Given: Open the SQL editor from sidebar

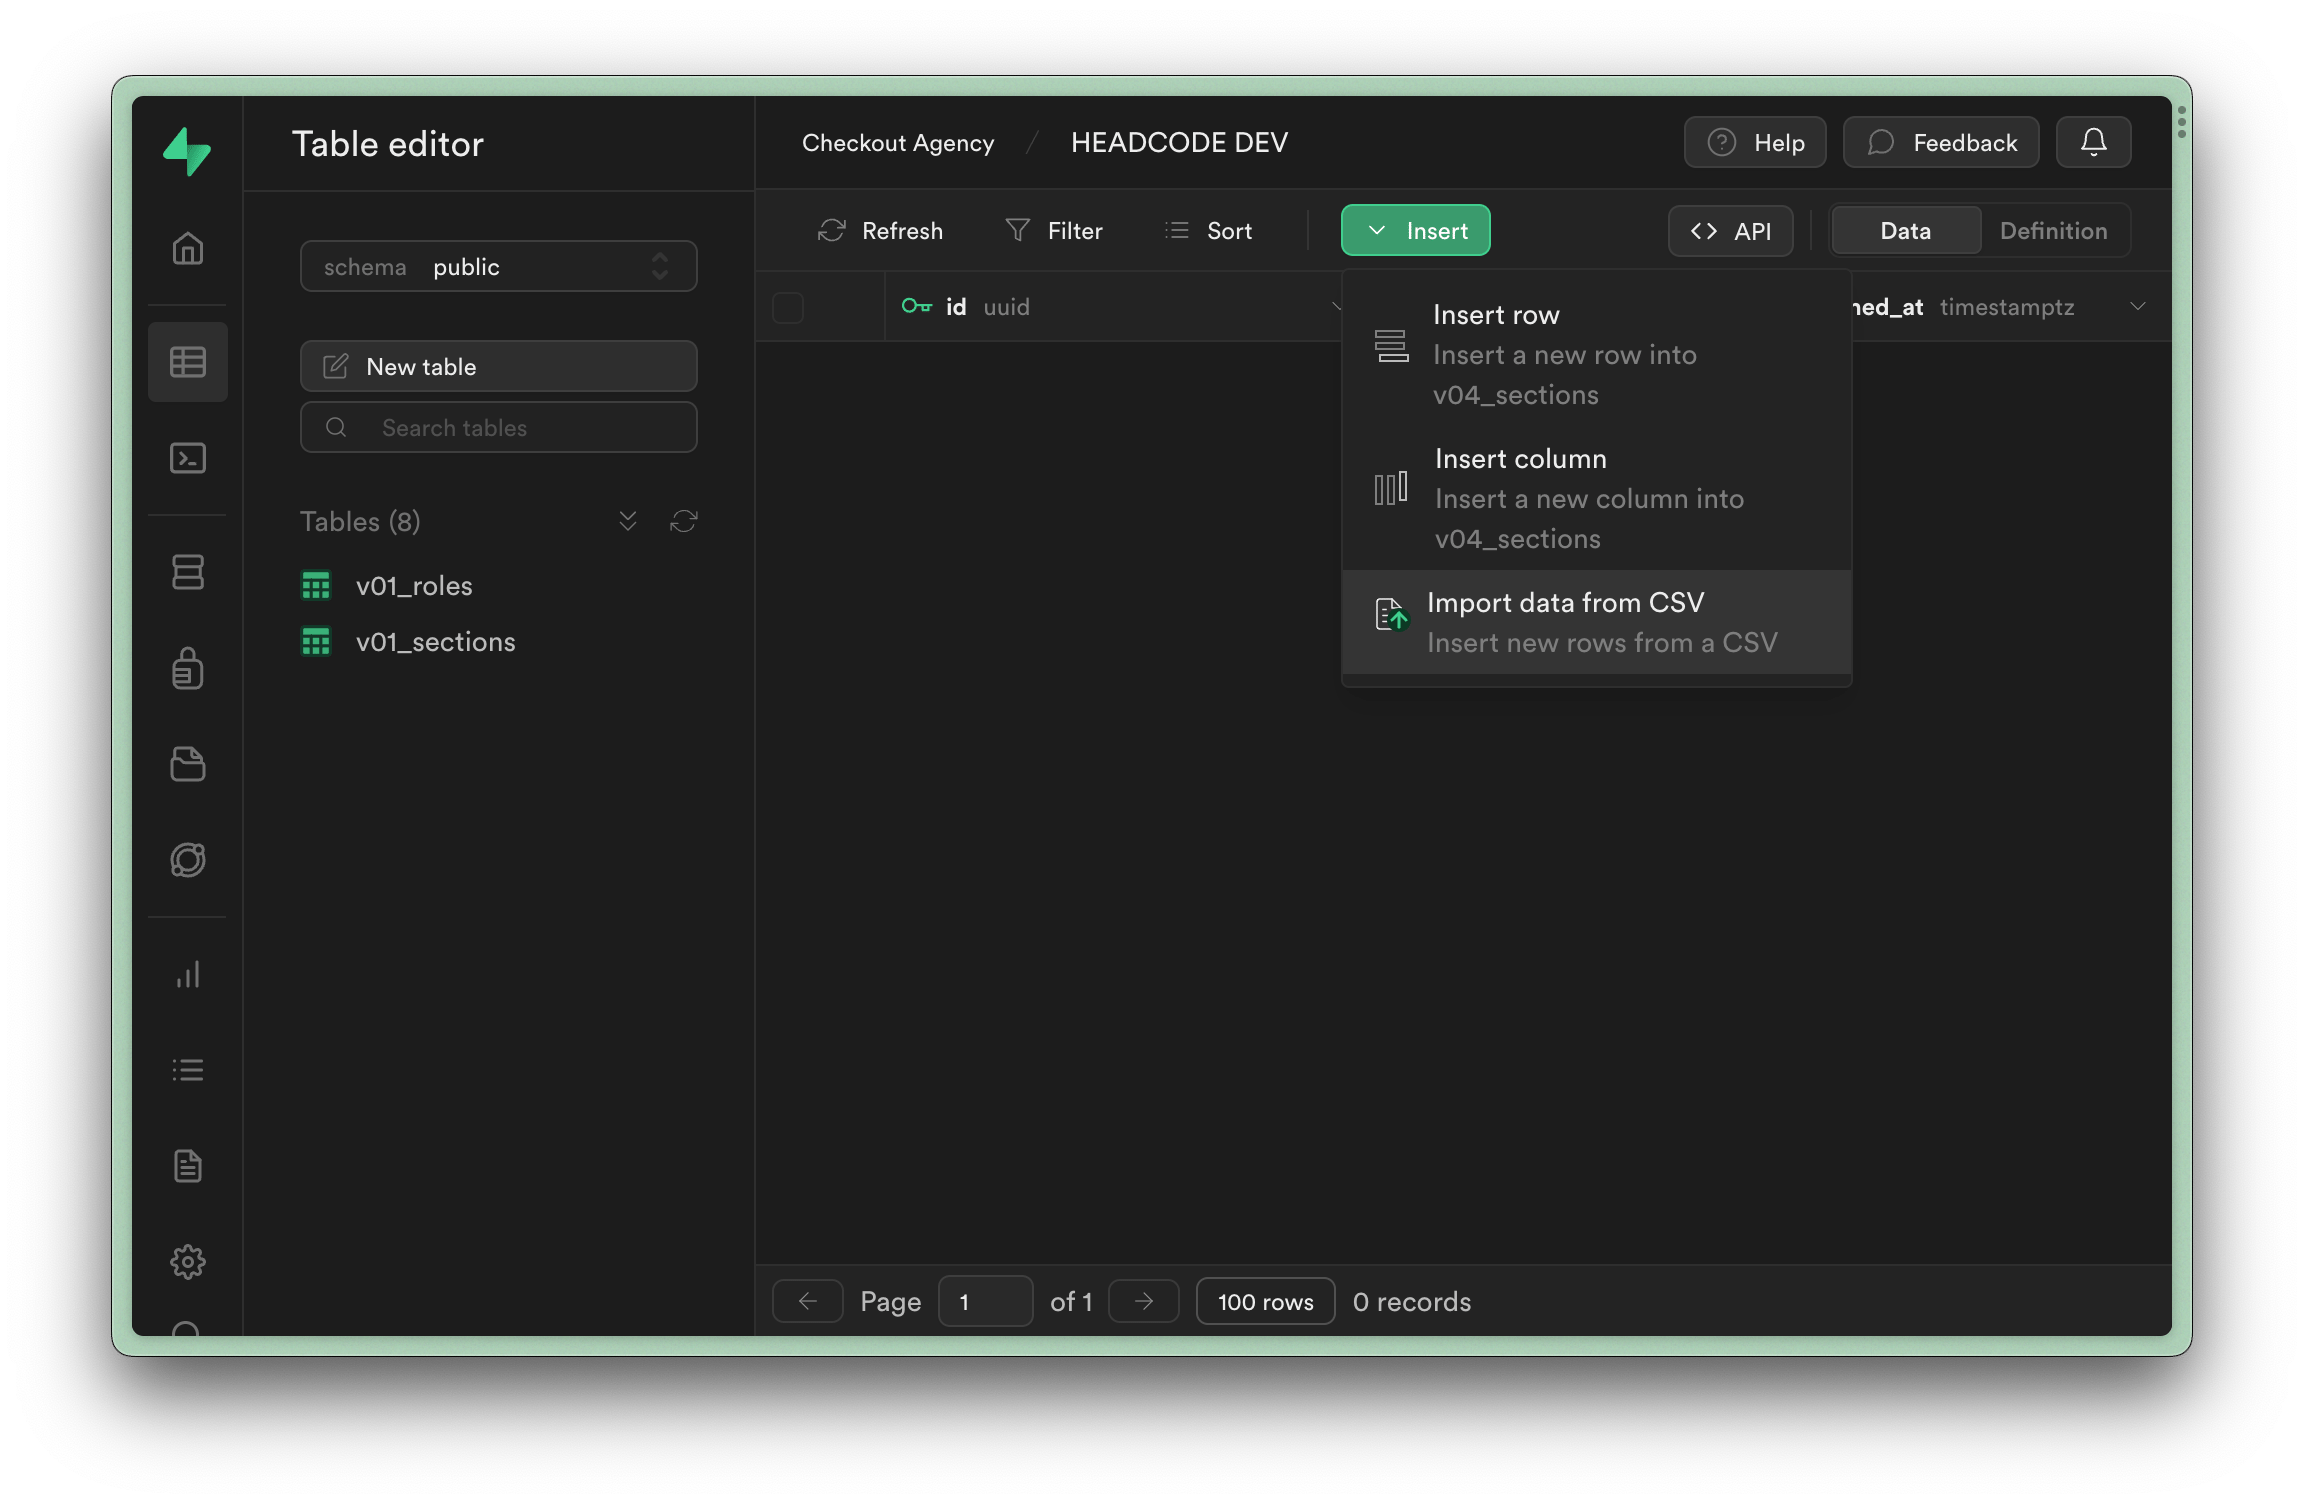Looking at the screenshot, I should click(x=188, y=458).
